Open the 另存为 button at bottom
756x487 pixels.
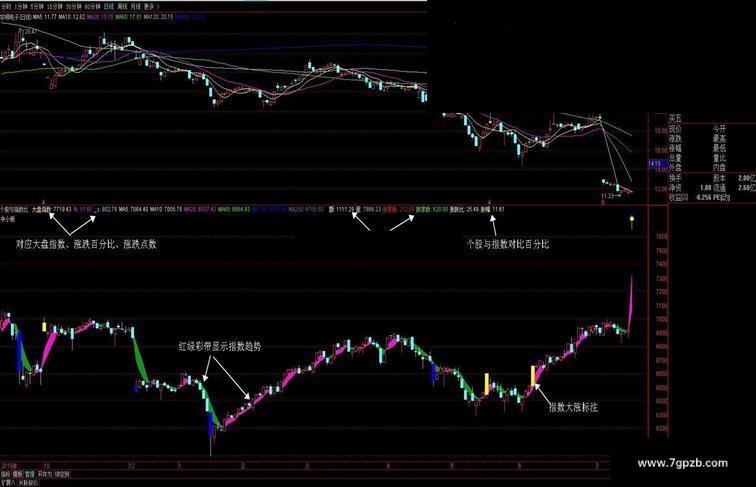[45, 474]
